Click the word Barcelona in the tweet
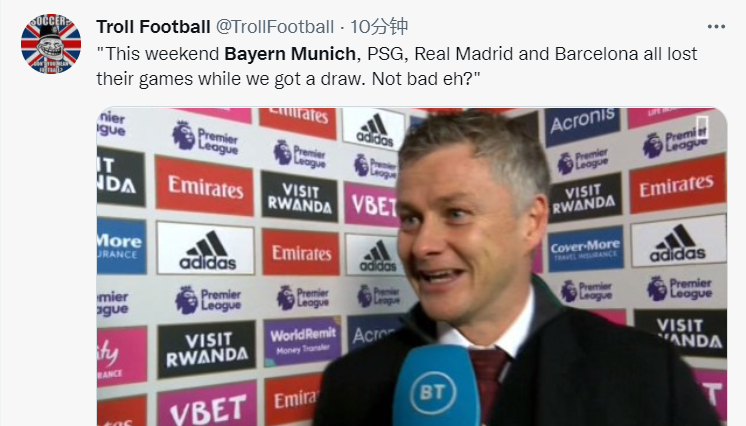Screen dimensions: 746x426 click(x=596, y=54)
